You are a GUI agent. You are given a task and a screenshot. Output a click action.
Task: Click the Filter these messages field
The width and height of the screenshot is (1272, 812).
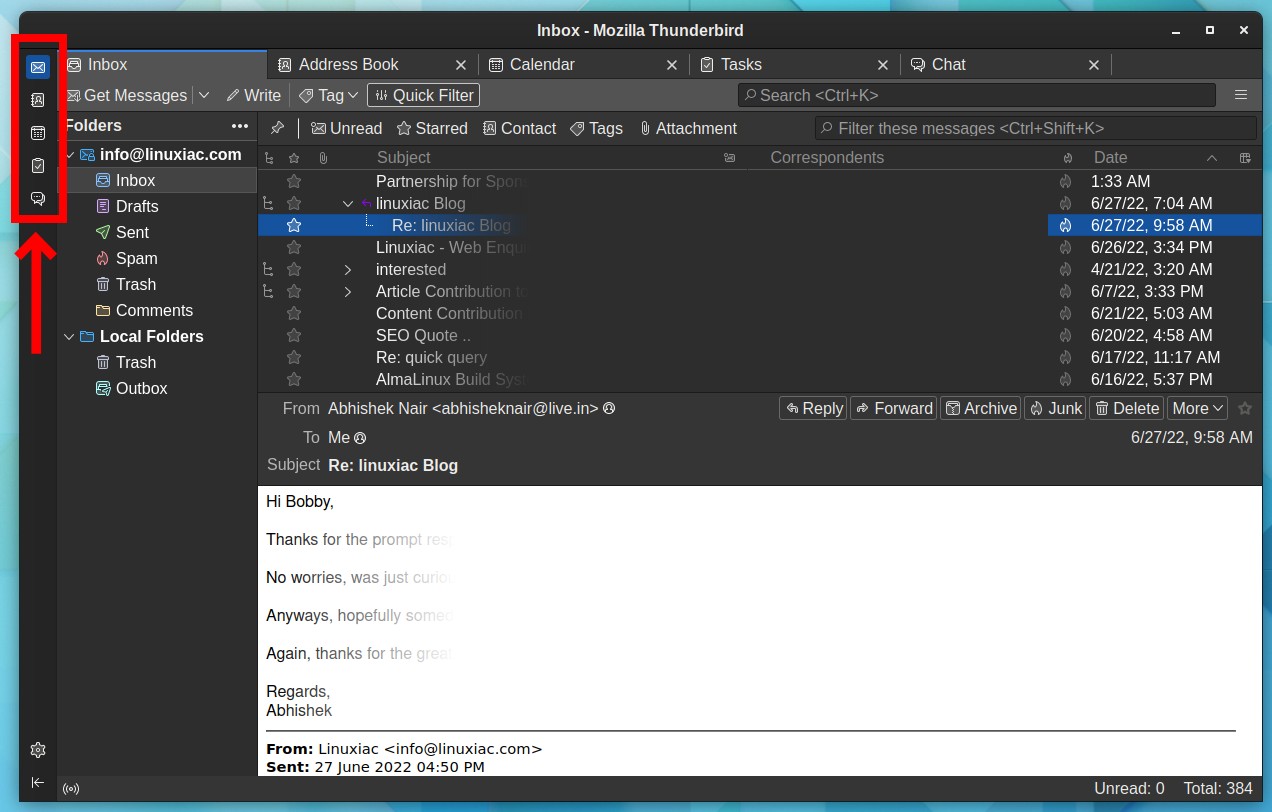(x=1036, y=128)
